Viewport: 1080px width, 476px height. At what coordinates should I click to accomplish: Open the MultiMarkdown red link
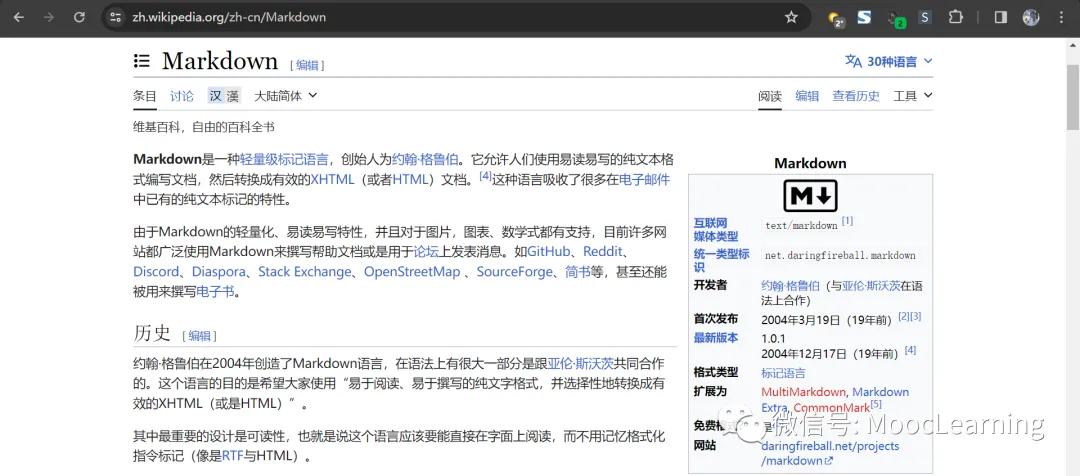coord(803,391)
